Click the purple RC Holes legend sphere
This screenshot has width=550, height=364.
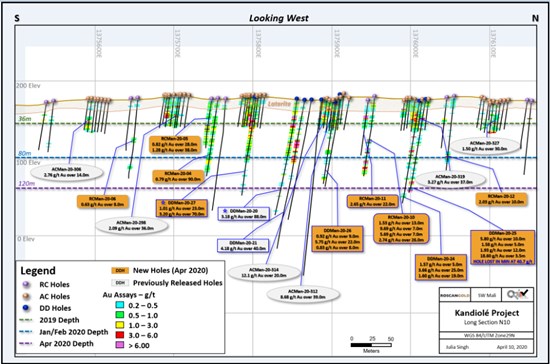coord(26,284)
